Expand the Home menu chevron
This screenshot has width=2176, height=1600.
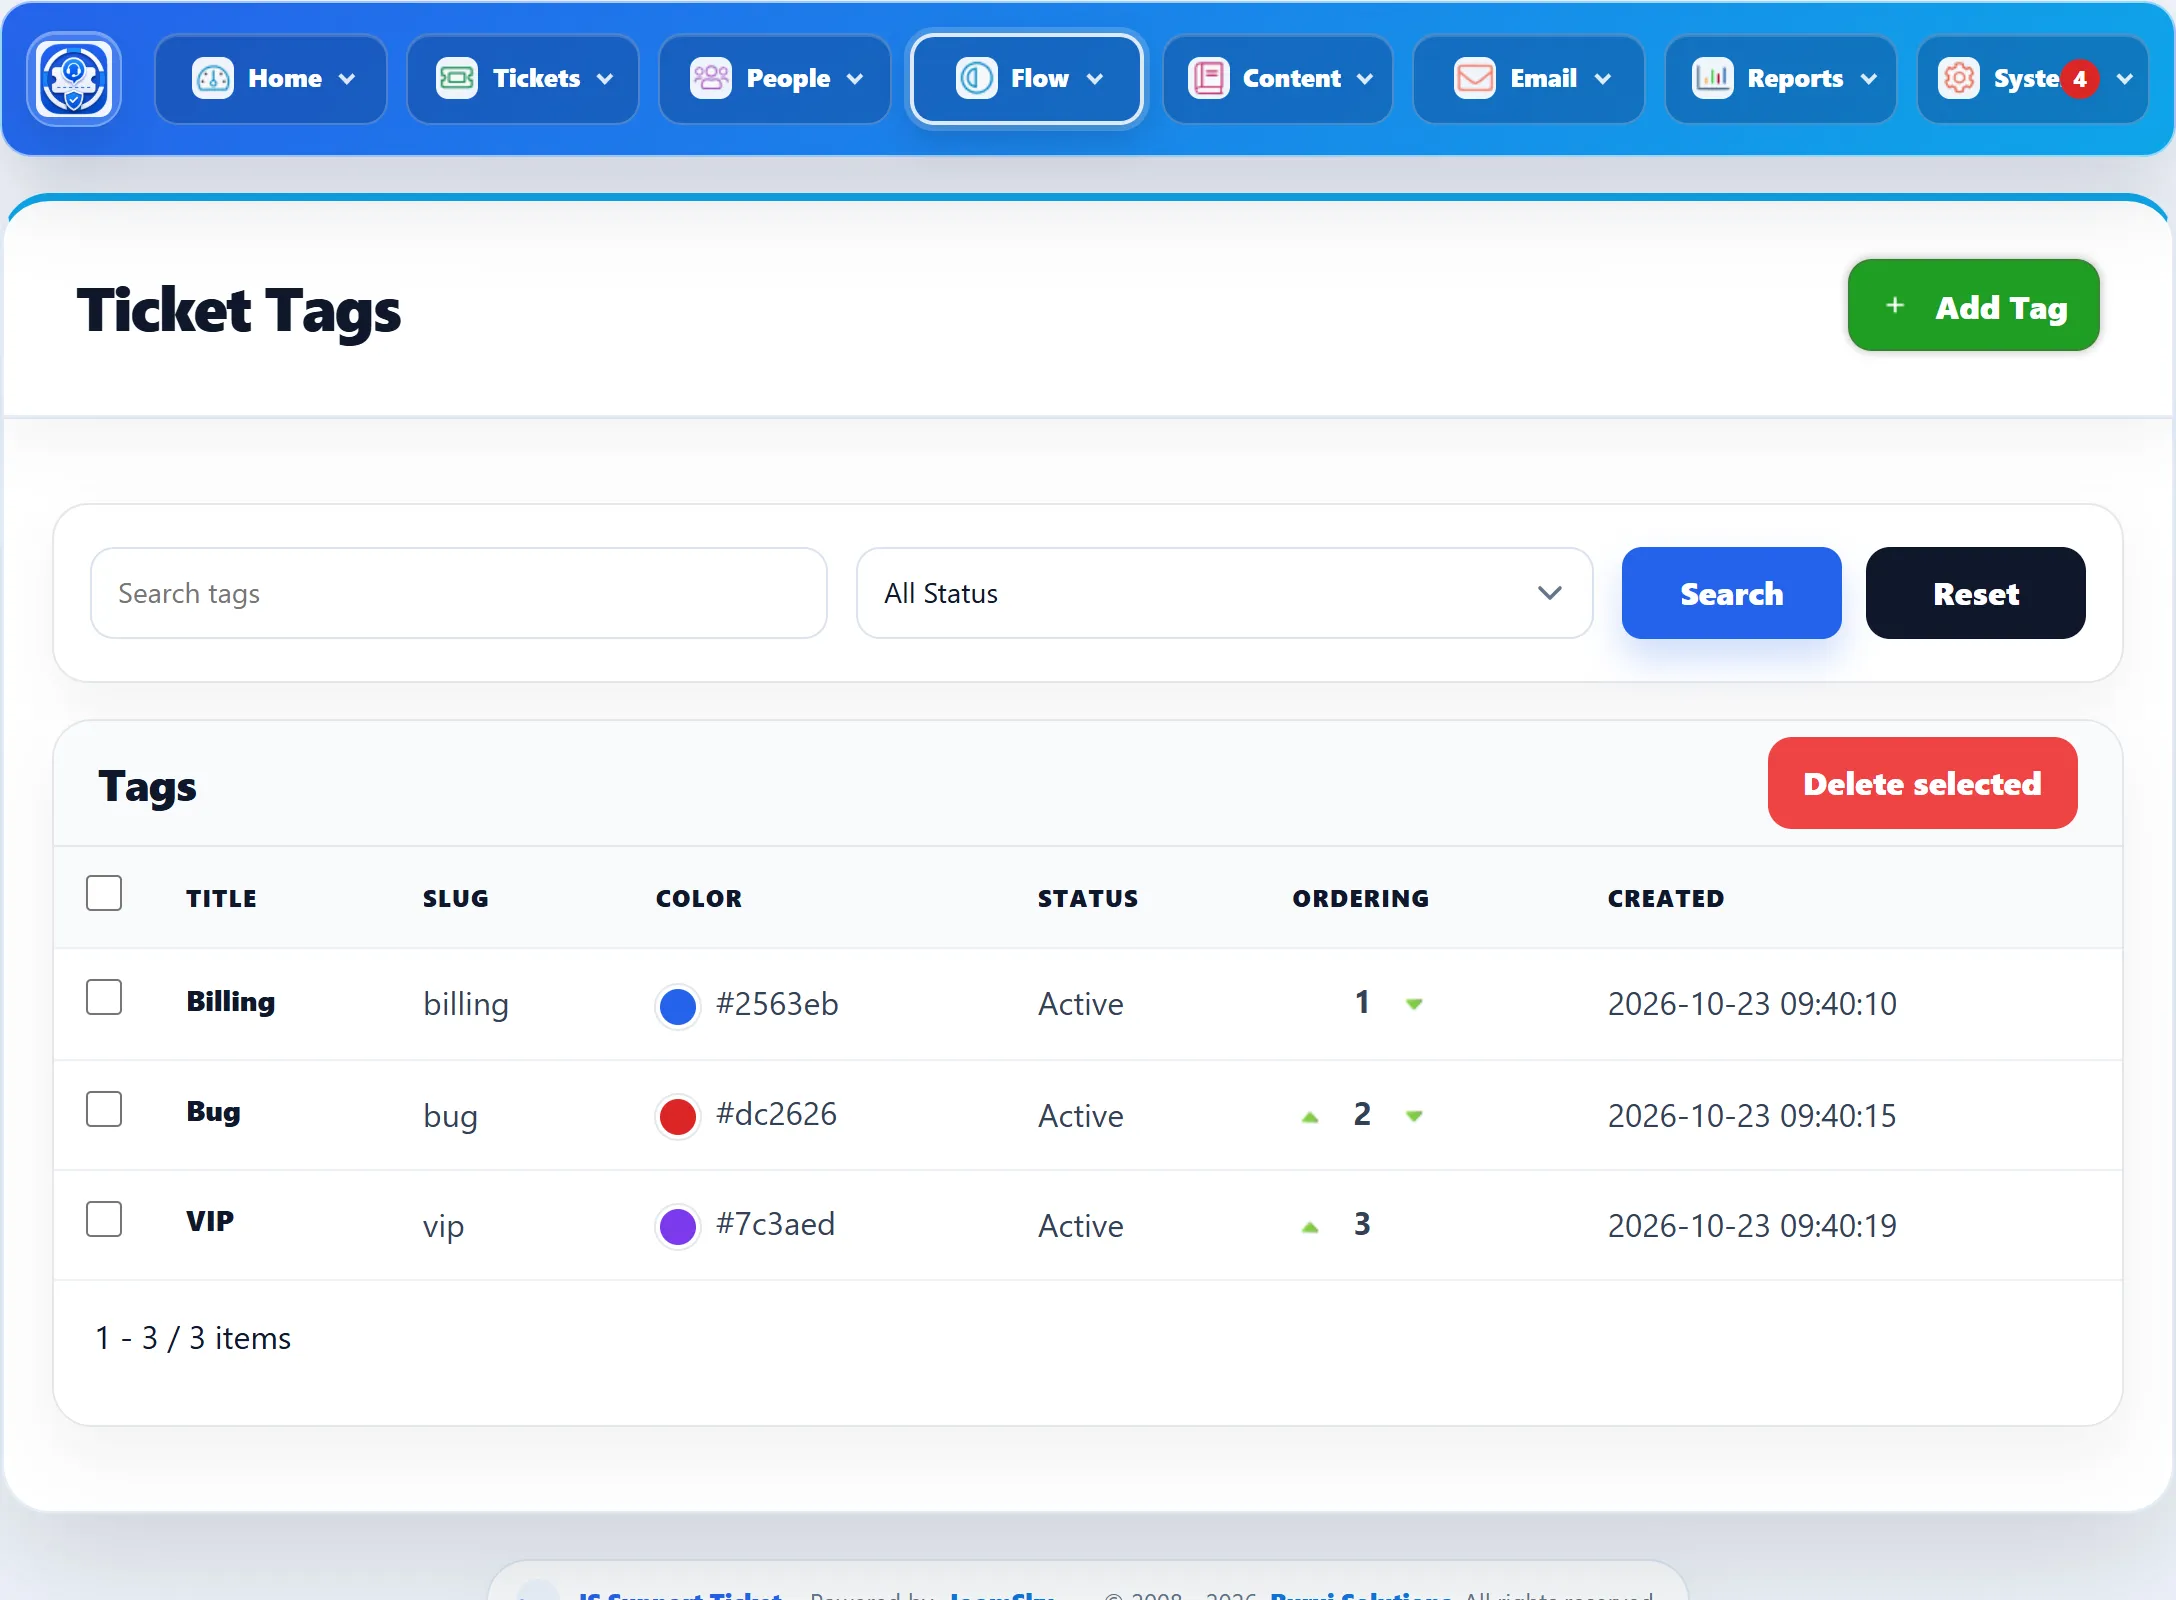tap(347, 79)
